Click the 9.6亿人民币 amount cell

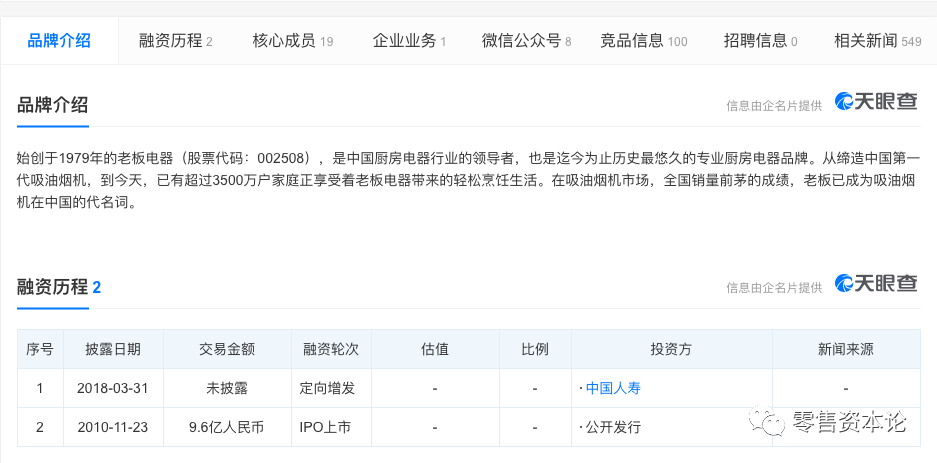tap(227, 427)
